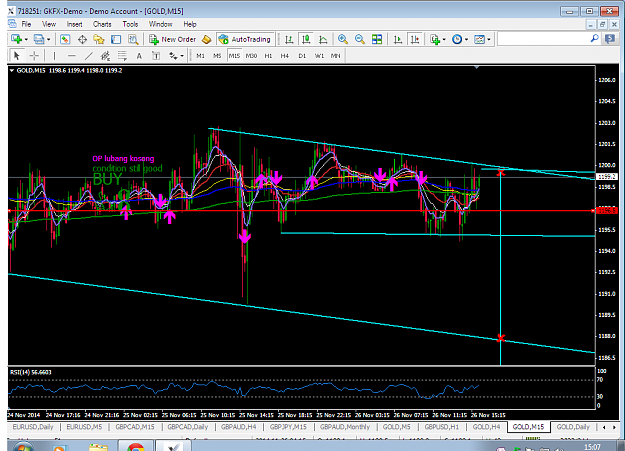This screenshot has height=451, width=625.
Task: Select the Vertical Line tool
Action: pos(54,55)
